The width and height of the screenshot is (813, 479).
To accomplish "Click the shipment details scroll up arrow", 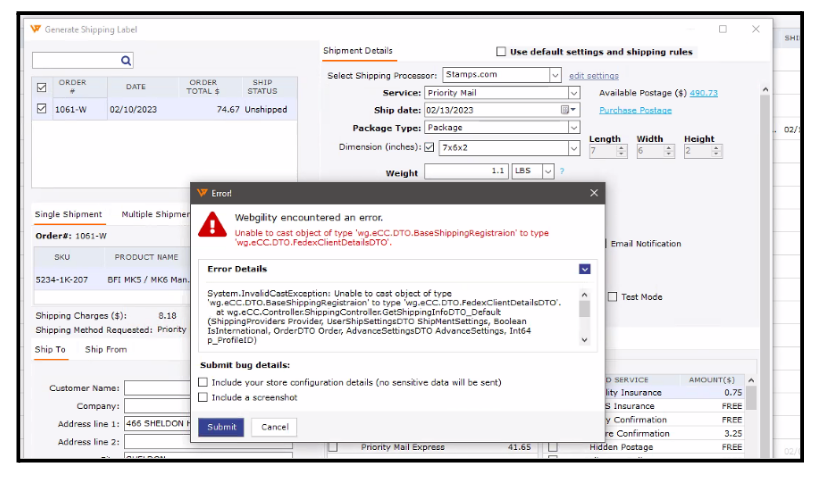I will click(765, 90).
